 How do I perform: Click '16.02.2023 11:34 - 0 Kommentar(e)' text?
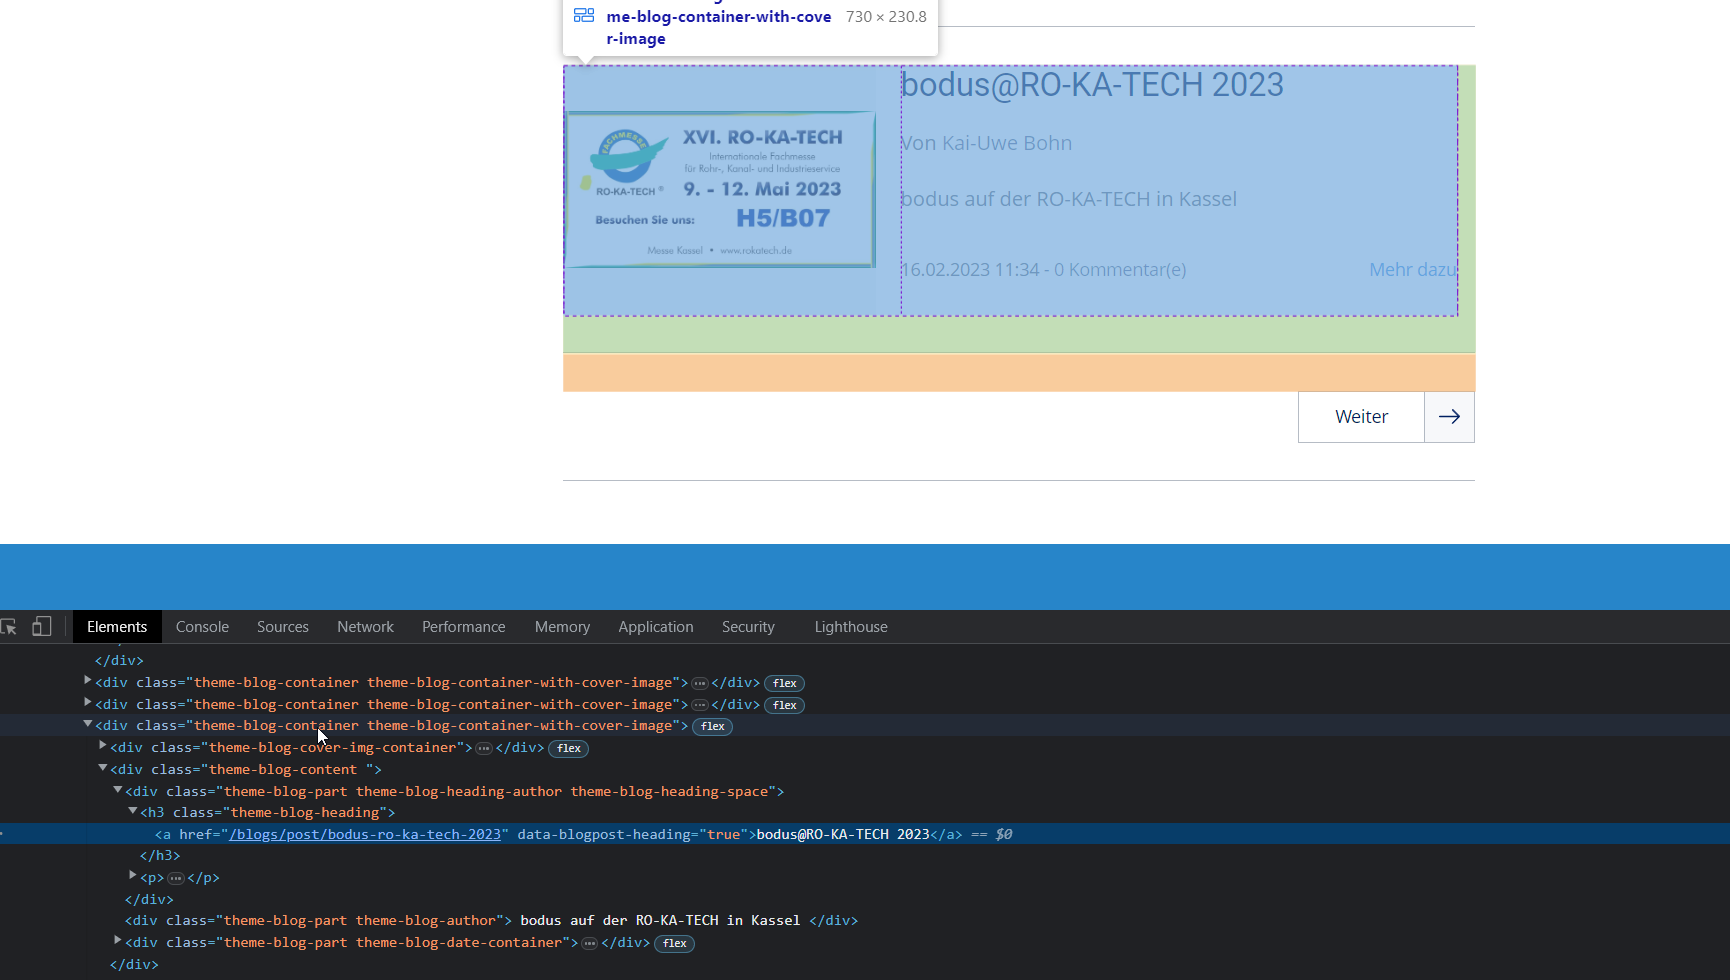point(1043,270)
